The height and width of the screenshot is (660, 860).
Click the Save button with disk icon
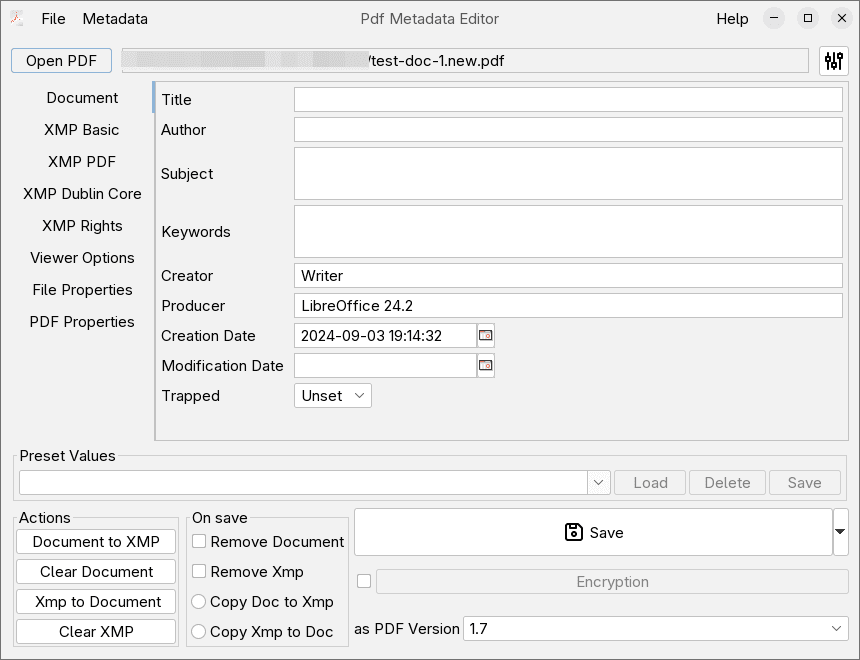tap(593, 532)
